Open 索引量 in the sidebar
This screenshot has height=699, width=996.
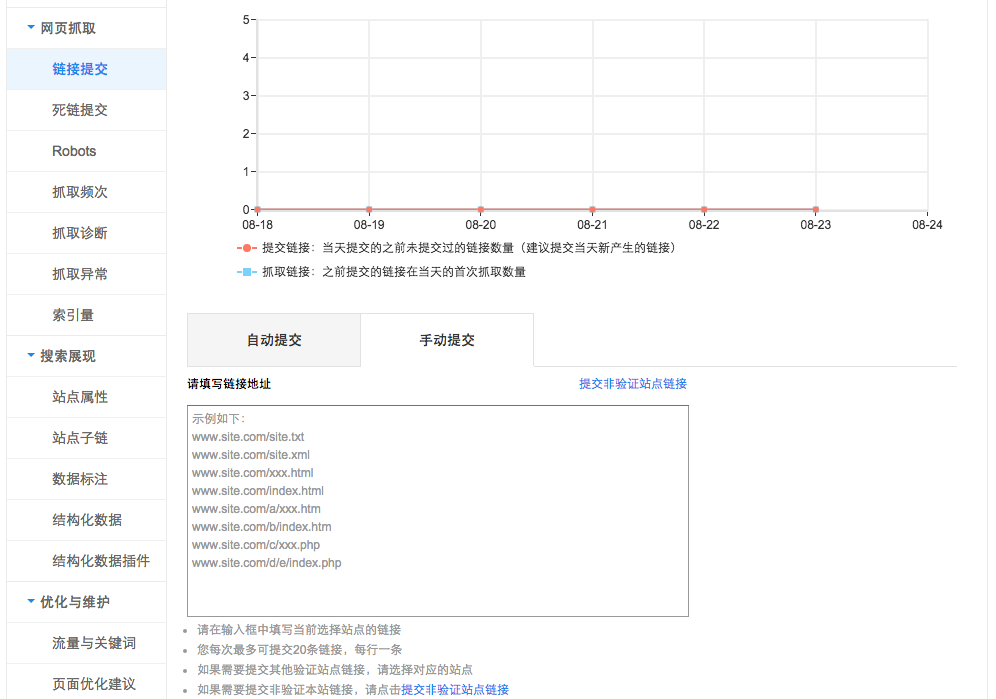pos(73,315)
